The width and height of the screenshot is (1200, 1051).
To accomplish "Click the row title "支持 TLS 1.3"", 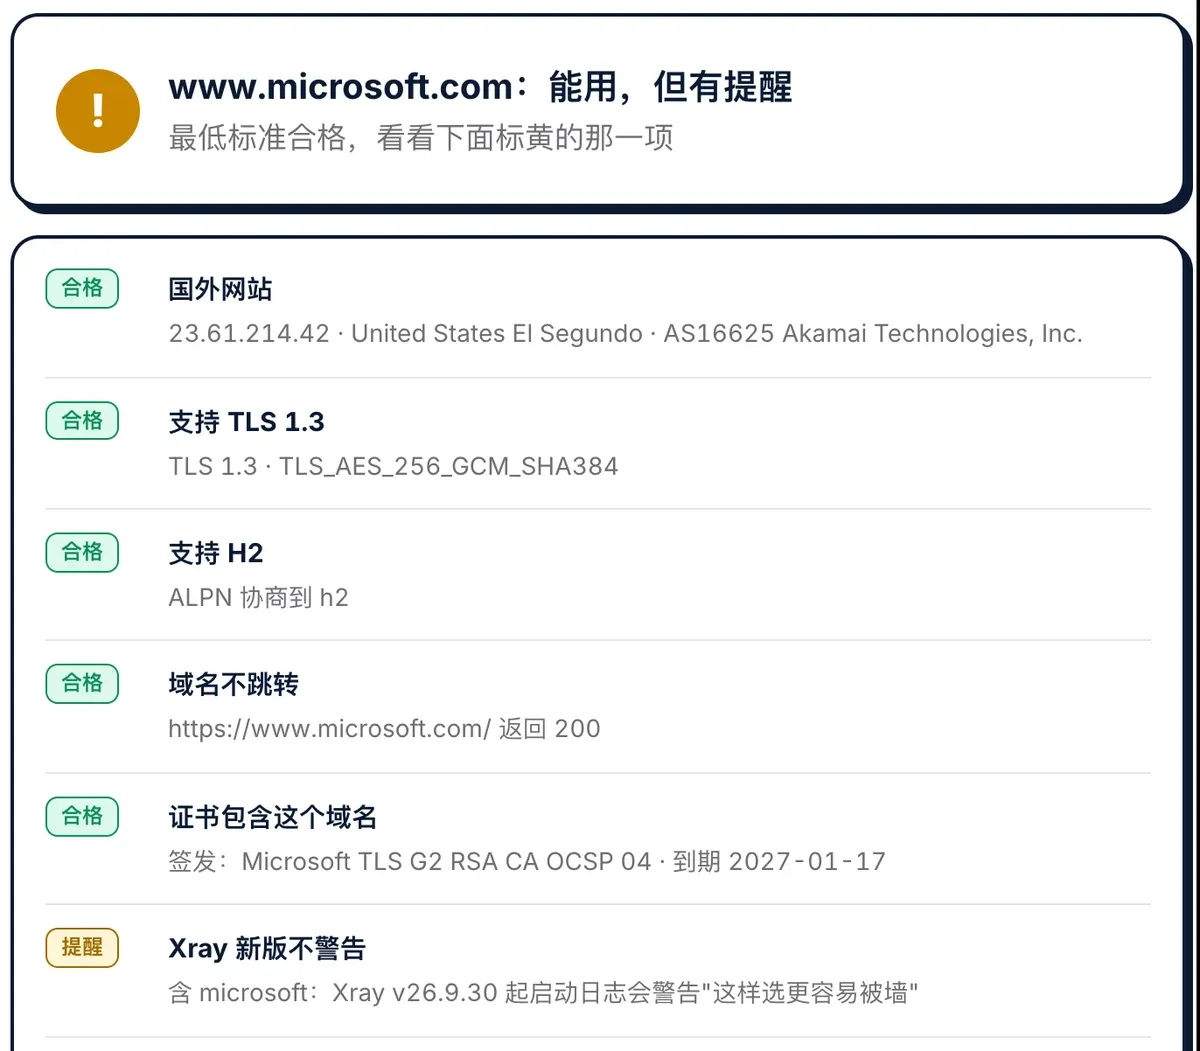I will tap(246, 422).
